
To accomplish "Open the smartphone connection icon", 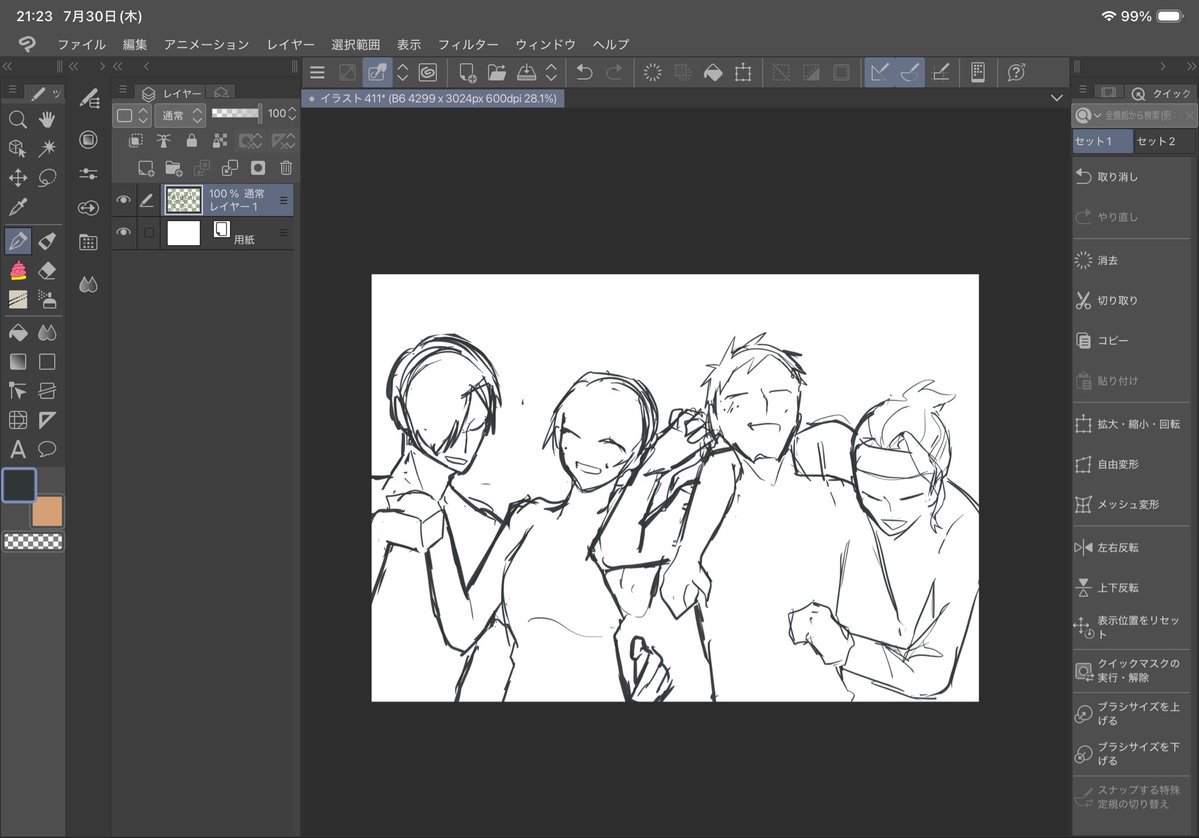I will coord(977,73).
